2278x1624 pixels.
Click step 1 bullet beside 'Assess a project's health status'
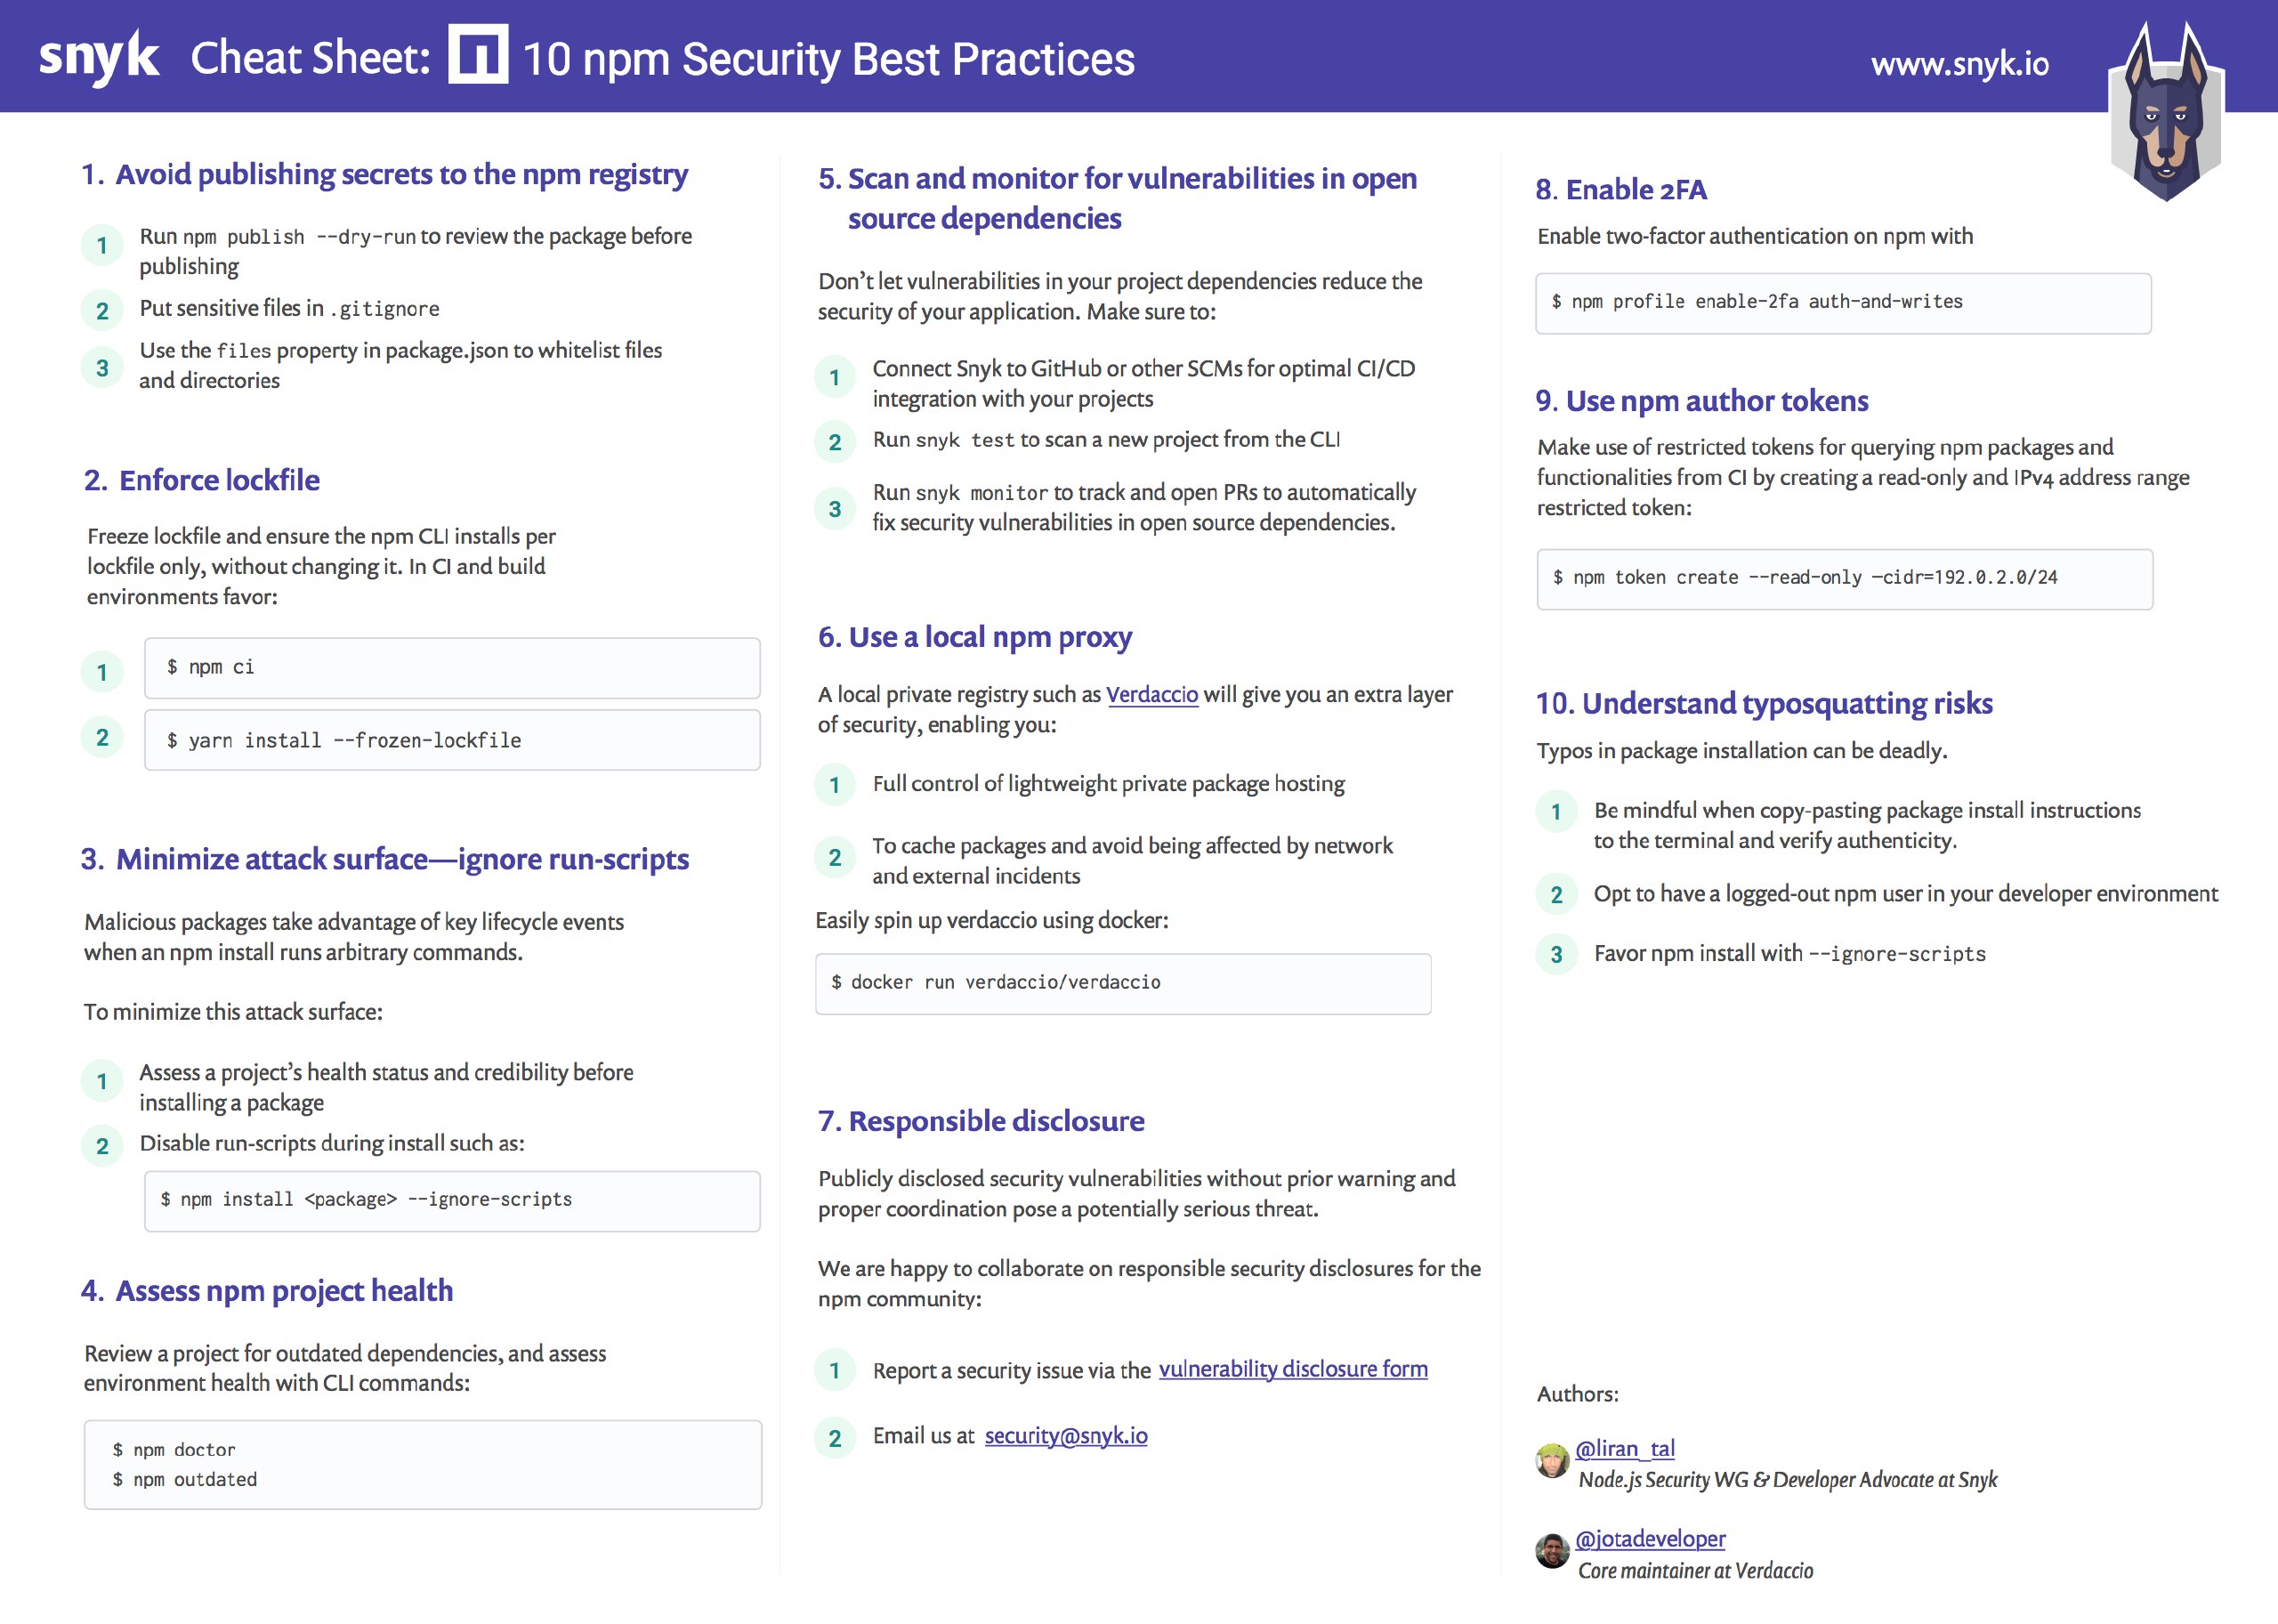102,1081
